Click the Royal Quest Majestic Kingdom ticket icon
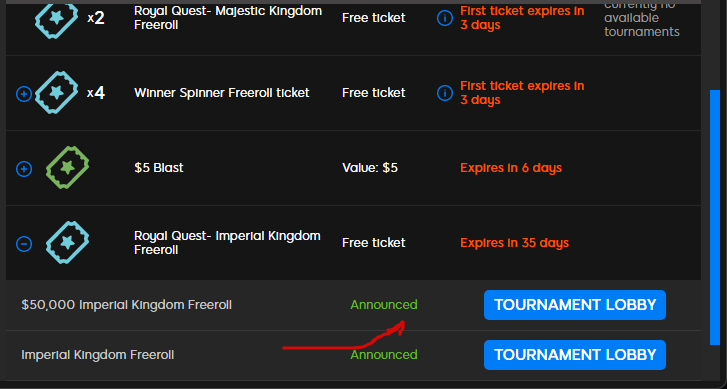The height and width of the screenshot is (389, 727). pyautogui.click(x=57, y=19)
